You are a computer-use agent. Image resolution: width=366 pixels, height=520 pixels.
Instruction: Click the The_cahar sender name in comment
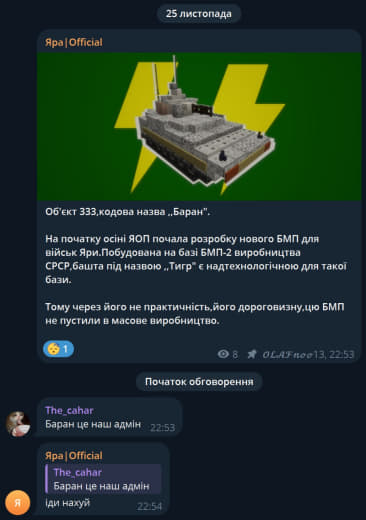tap(69, 410)
